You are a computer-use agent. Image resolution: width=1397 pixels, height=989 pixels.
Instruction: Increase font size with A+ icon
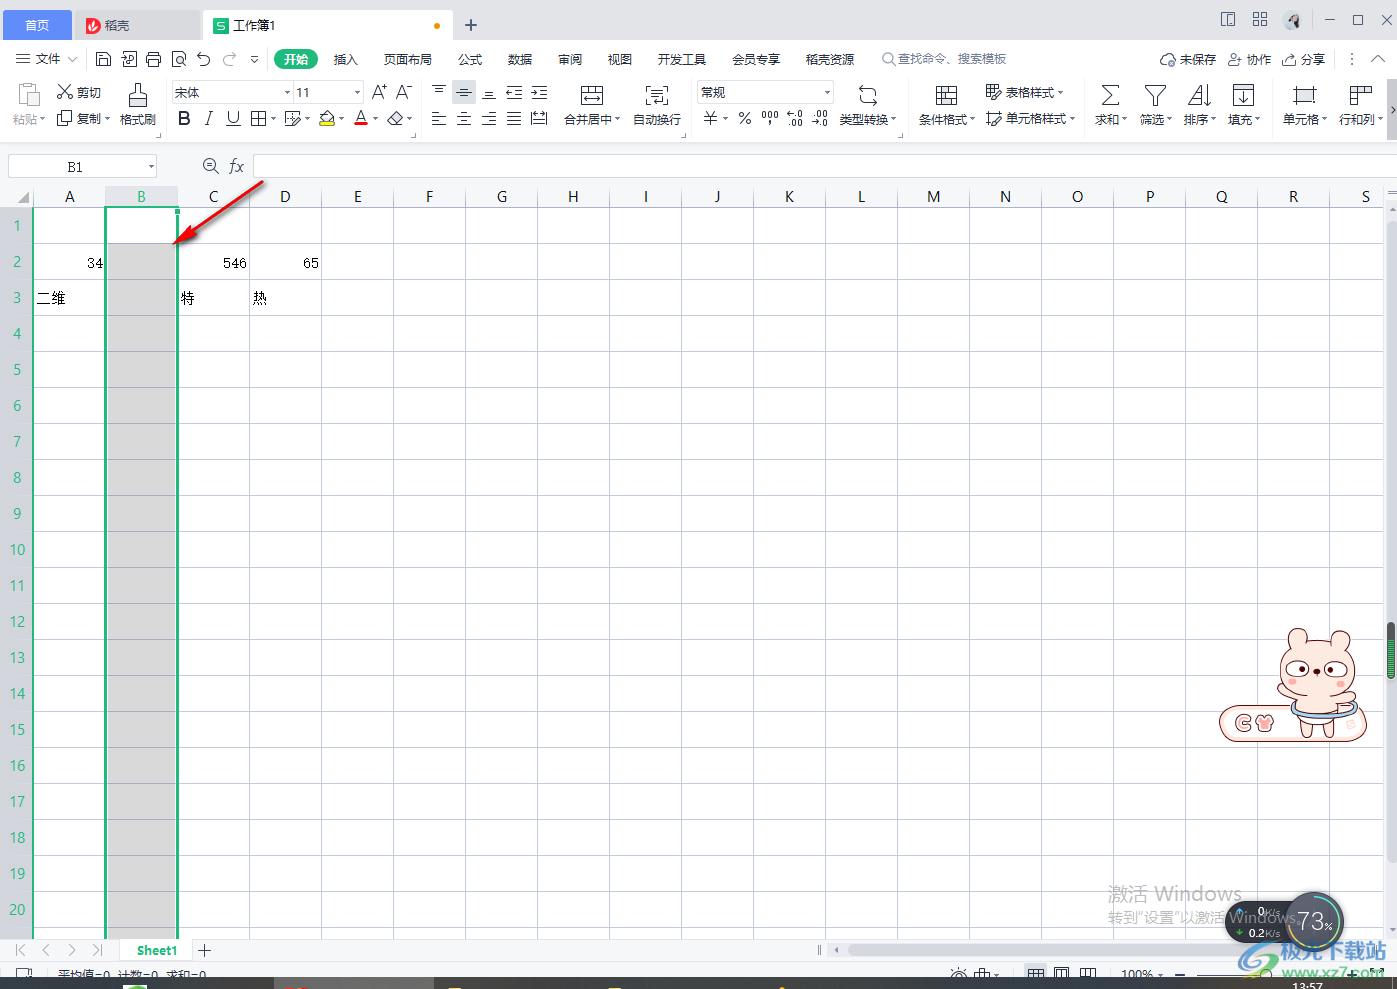[379, 92]
